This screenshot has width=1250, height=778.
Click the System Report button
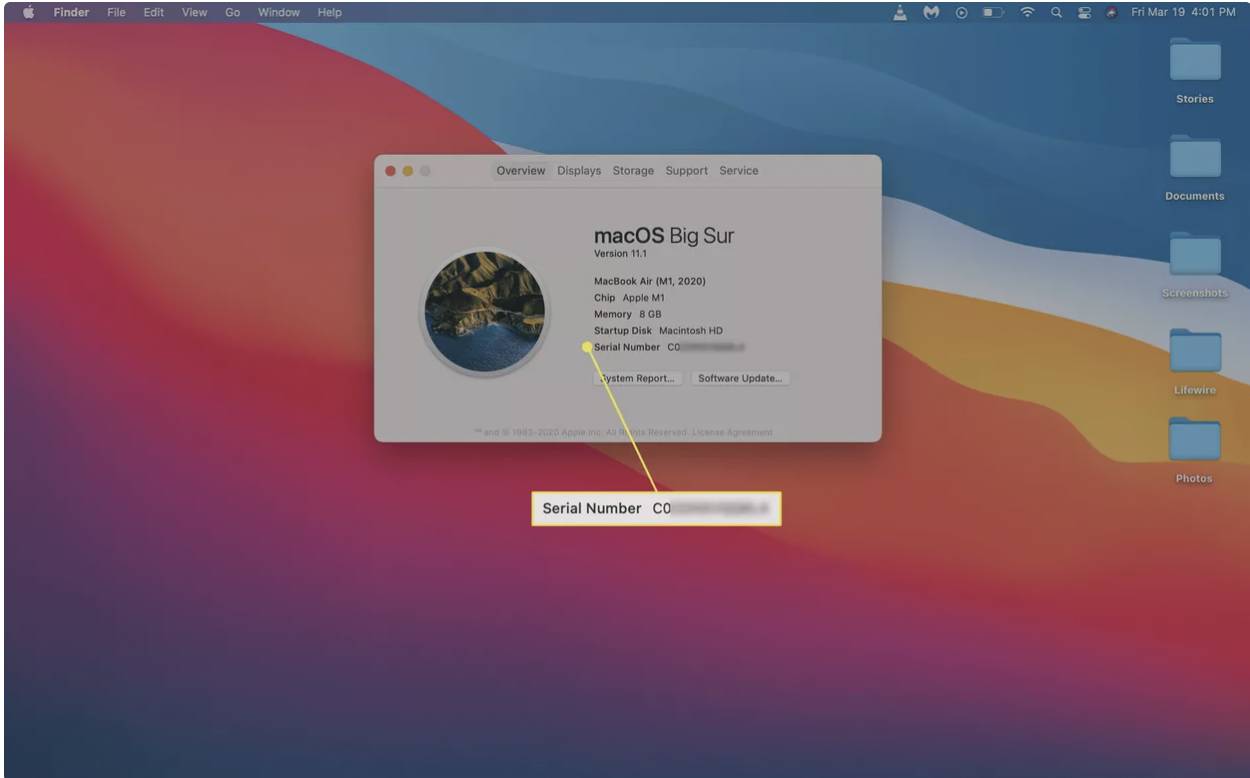pyautogui.click(x=636, y=378)
